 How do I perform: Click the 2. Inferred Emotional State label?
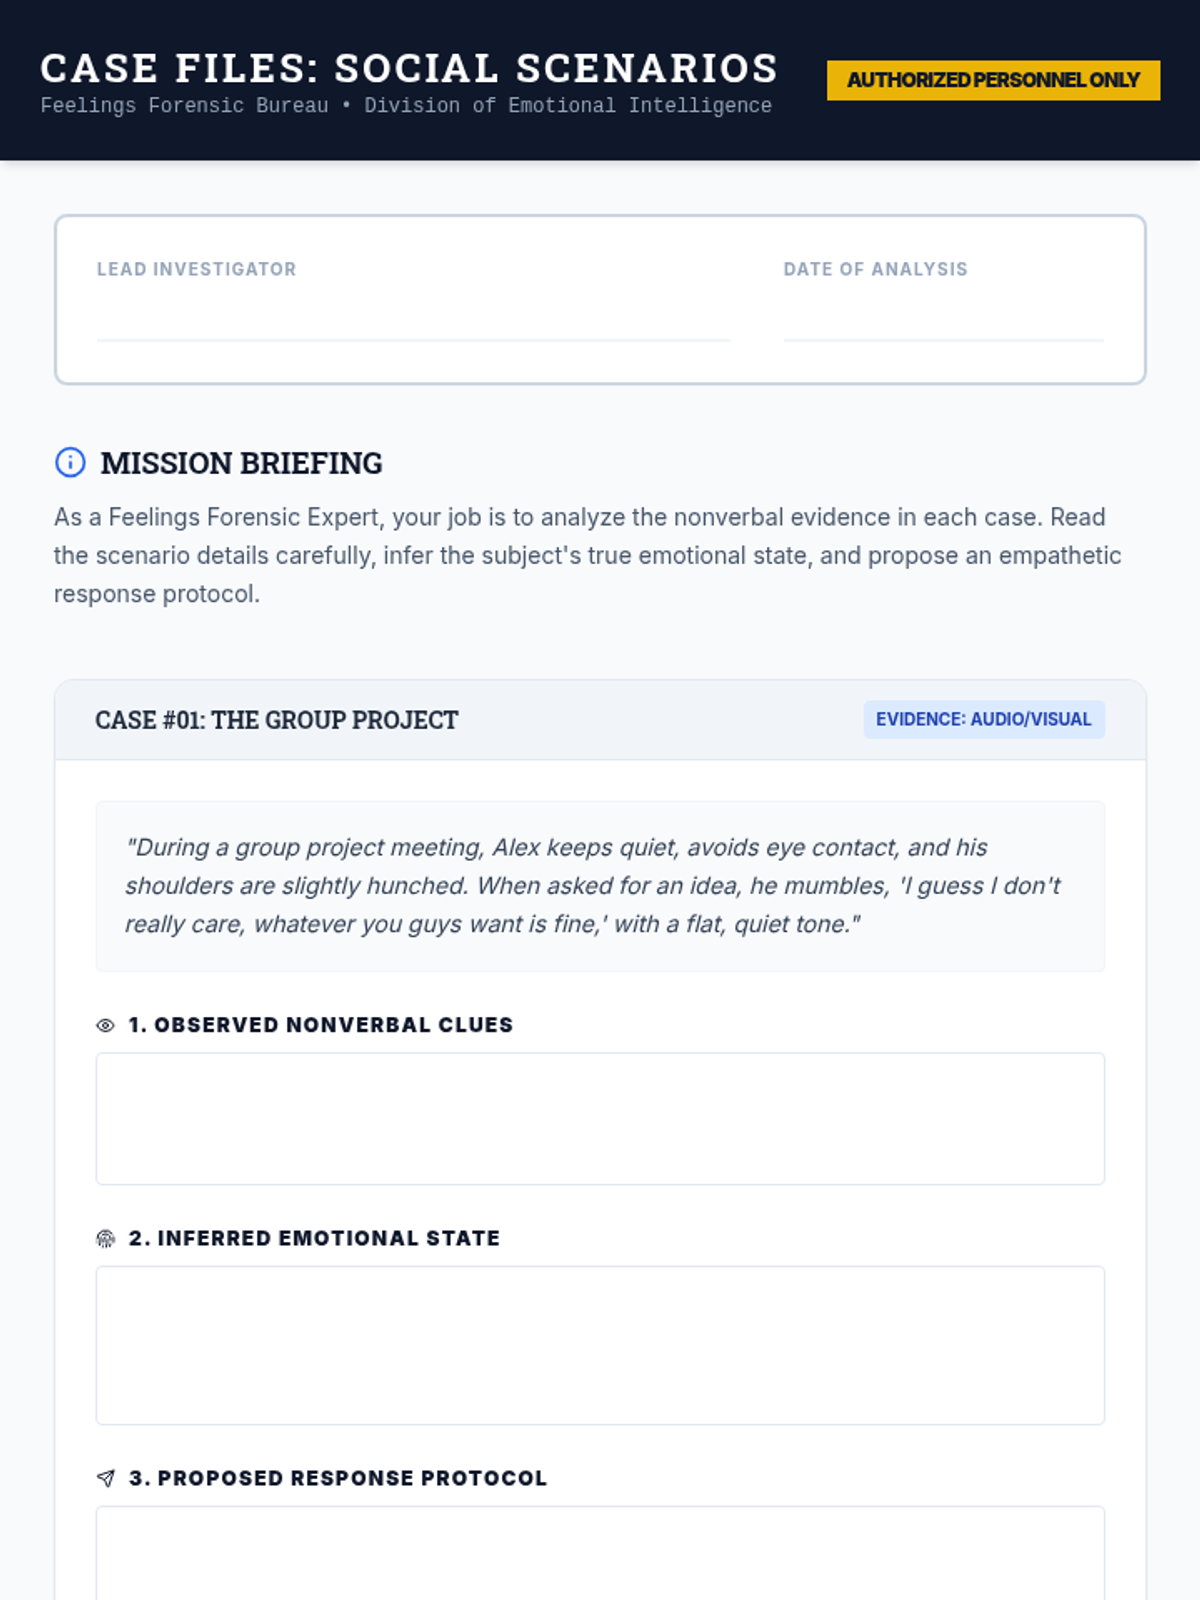(314, 1238)
